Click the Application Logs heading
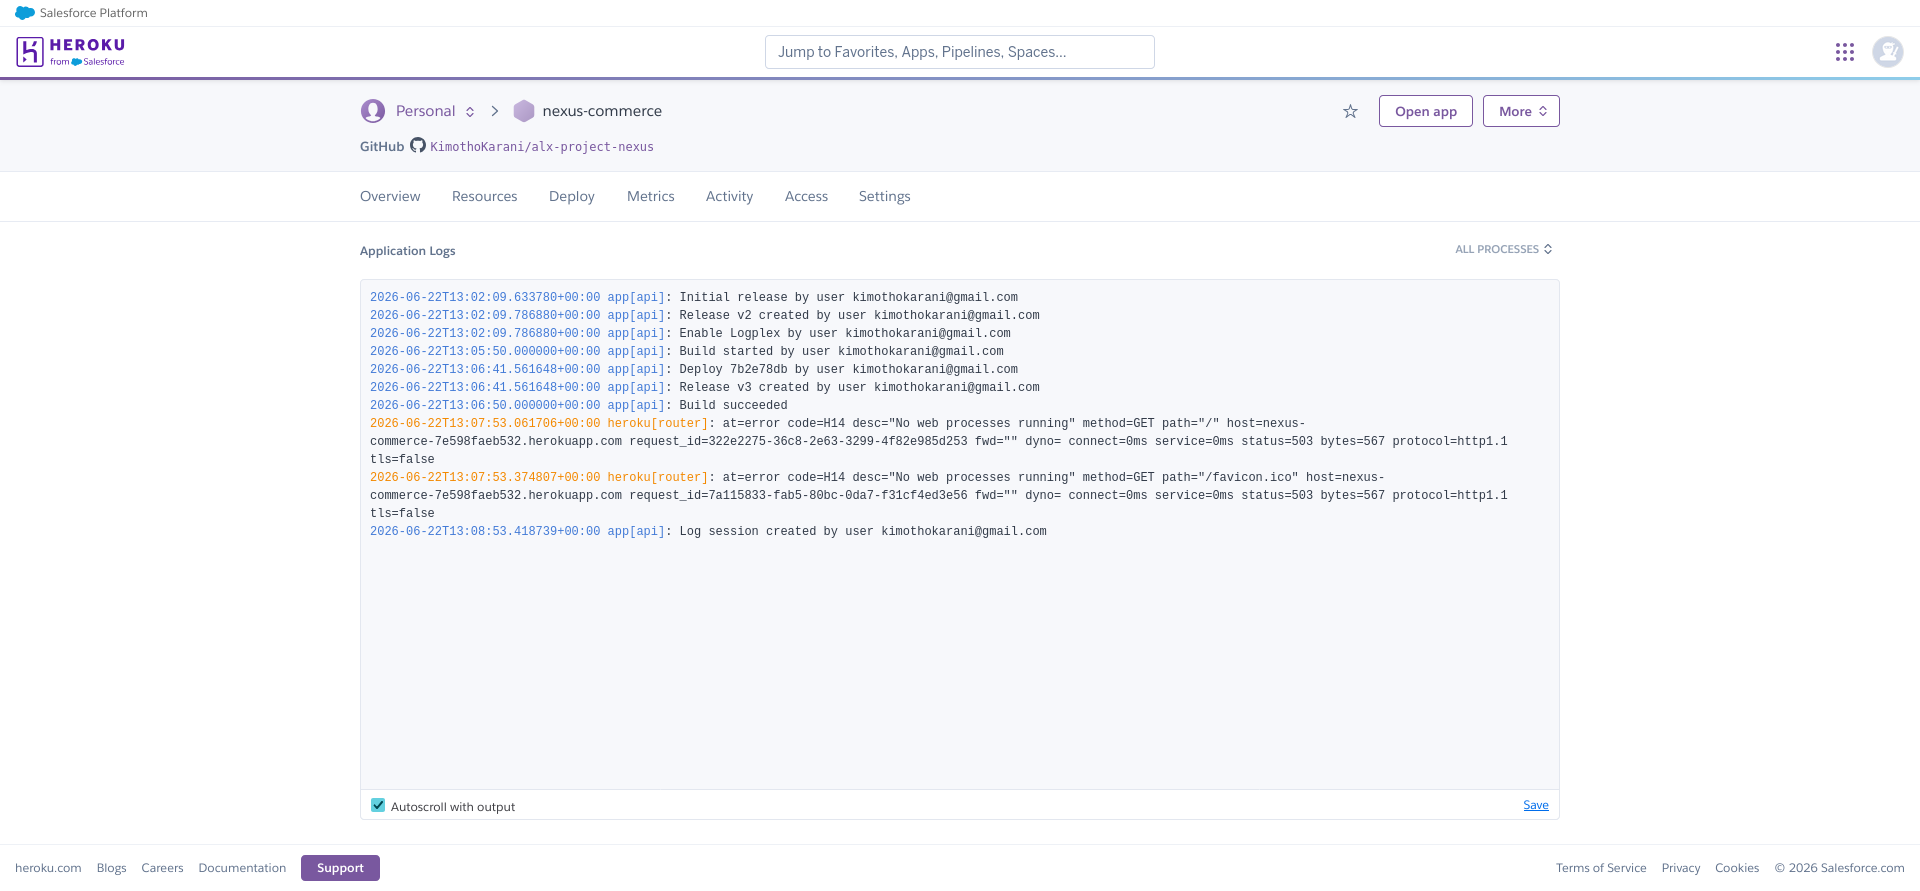 (x=408, y=251)
